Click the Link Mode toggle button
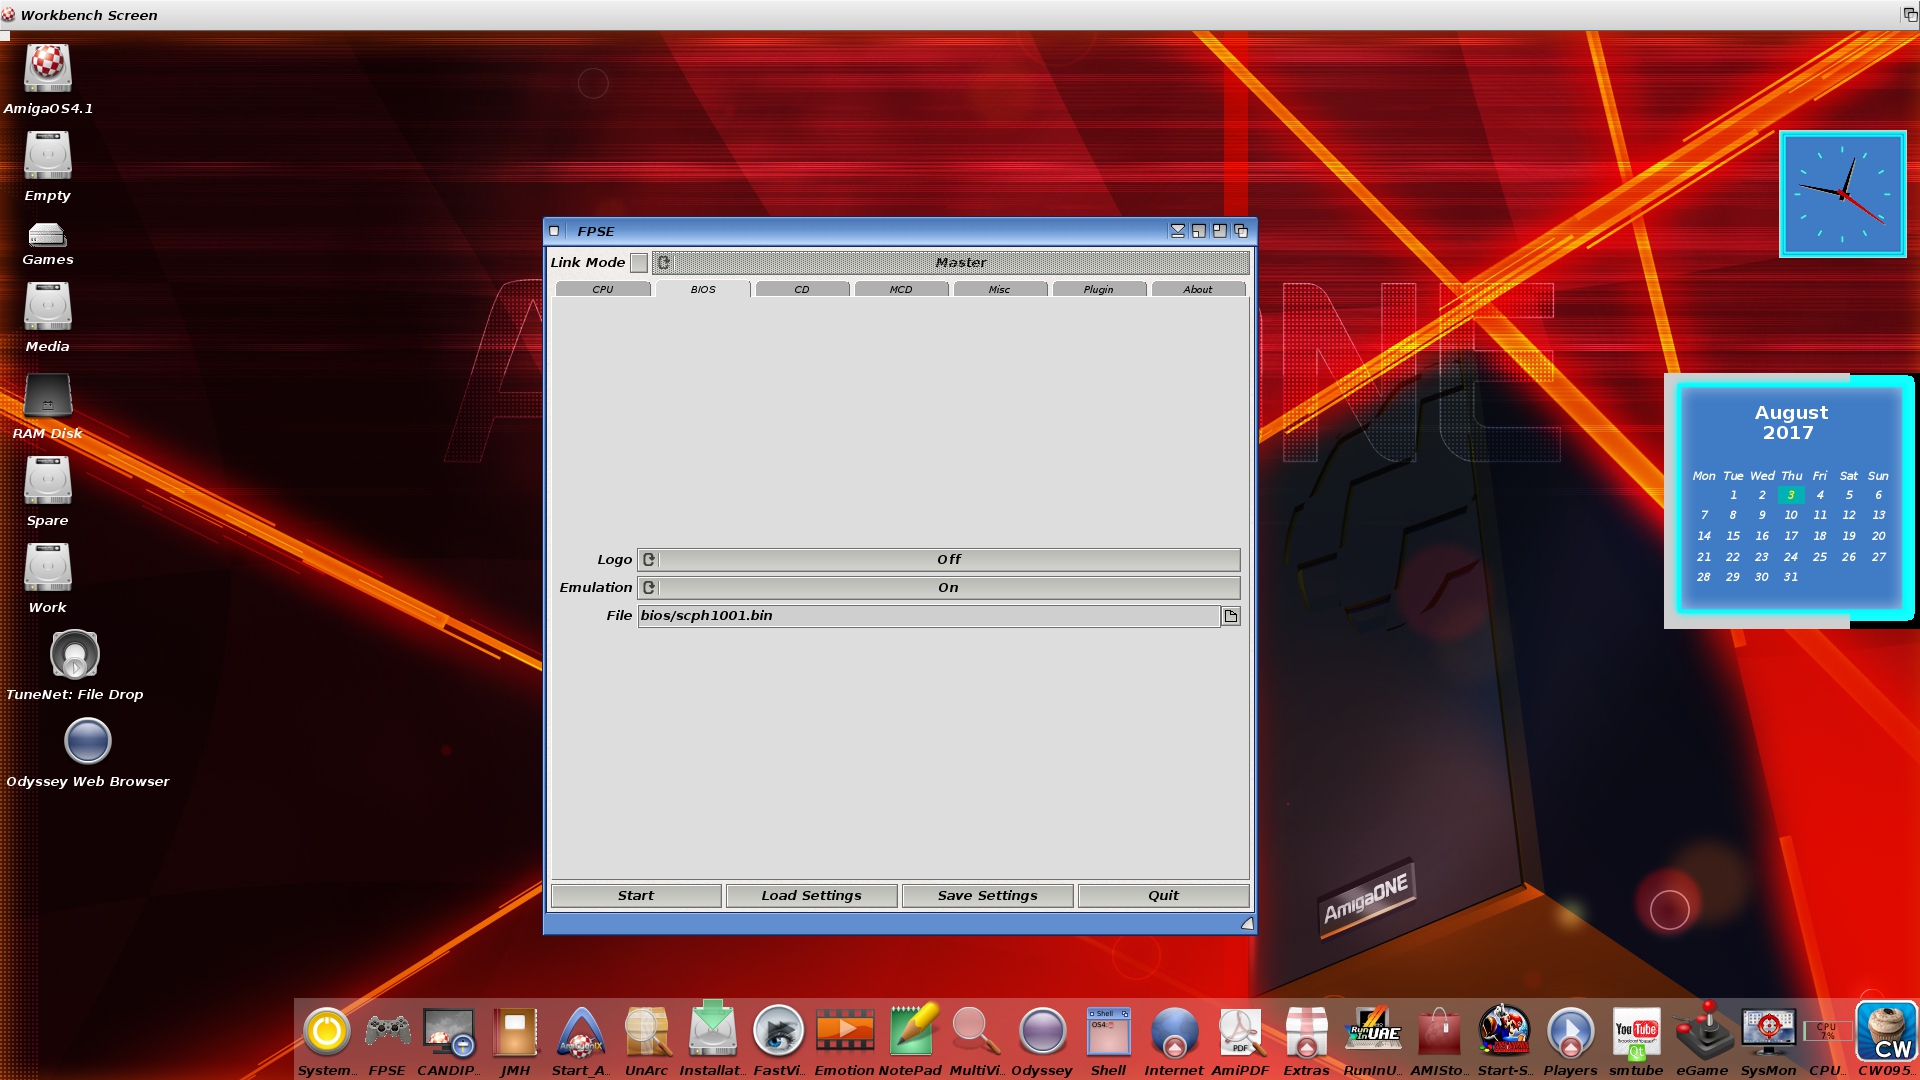The image size is (1920, 1080). tap(640, 261)
